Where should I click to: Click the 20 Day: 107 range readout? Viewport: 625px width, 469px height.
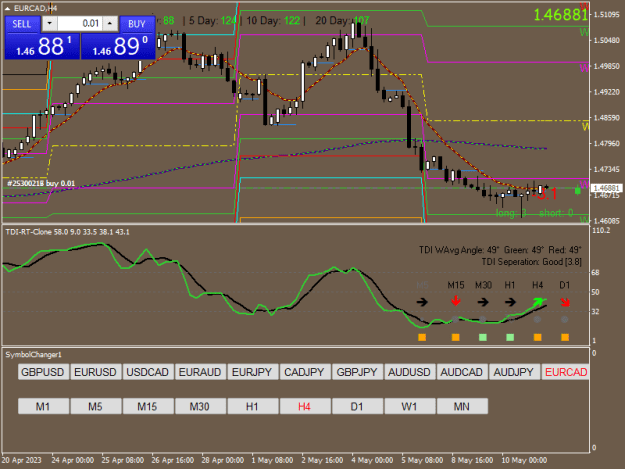[342, 21]
